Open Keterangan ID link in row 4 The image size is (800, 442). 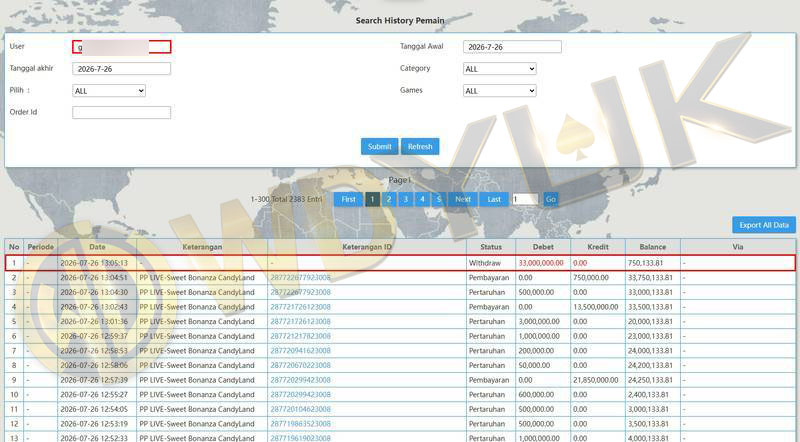[x=301, y=307]
